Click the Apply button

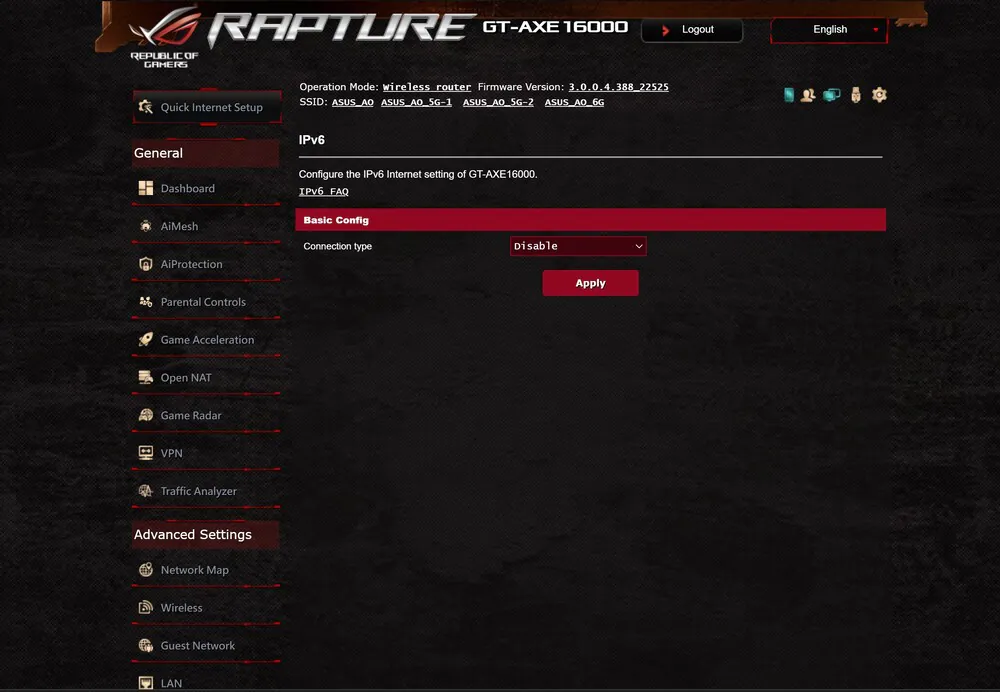pos(590,283)
